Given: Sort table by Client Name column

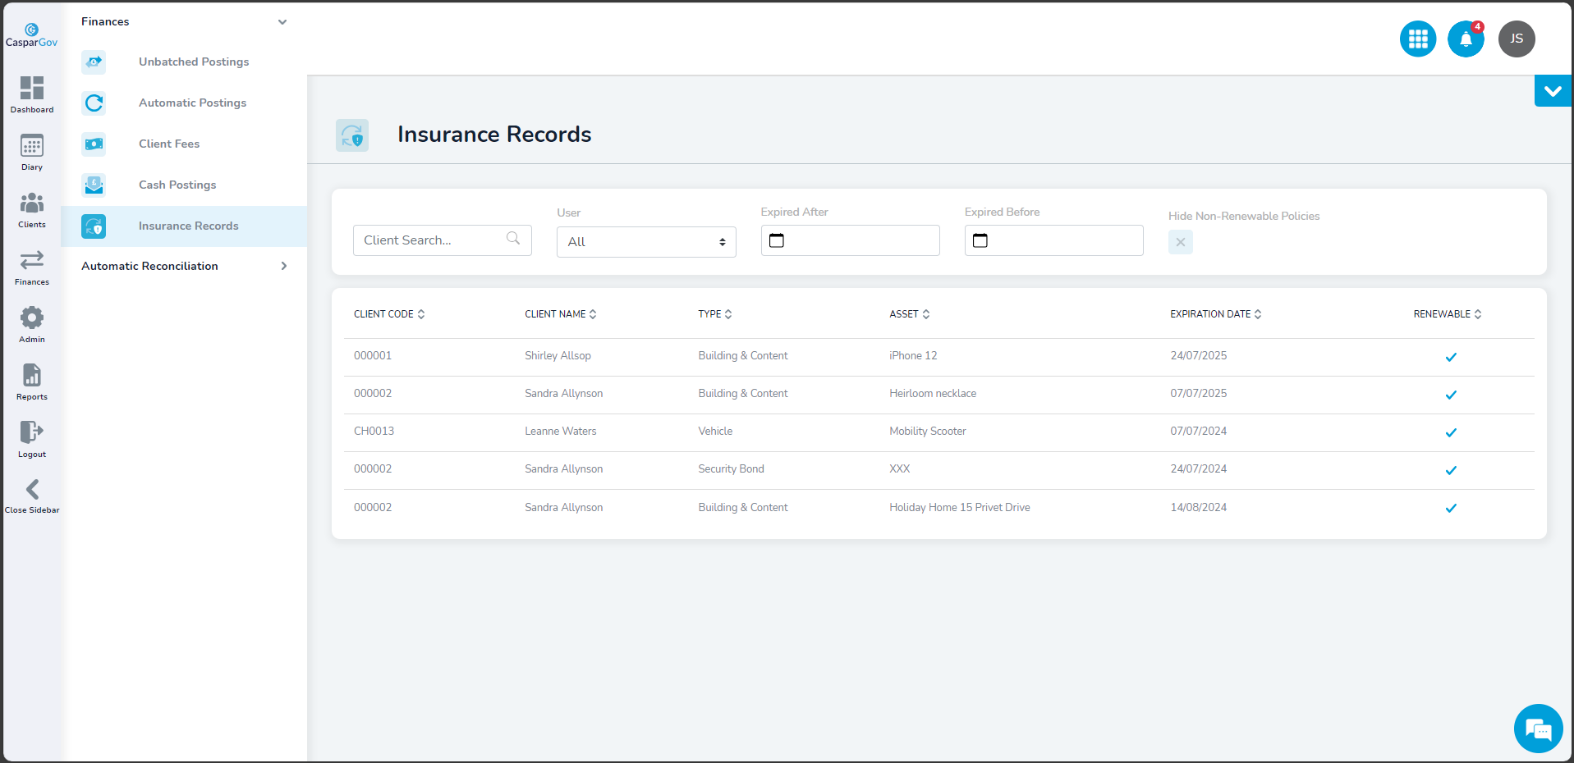Looking at the screenshot, I should [x=560, y=314].
